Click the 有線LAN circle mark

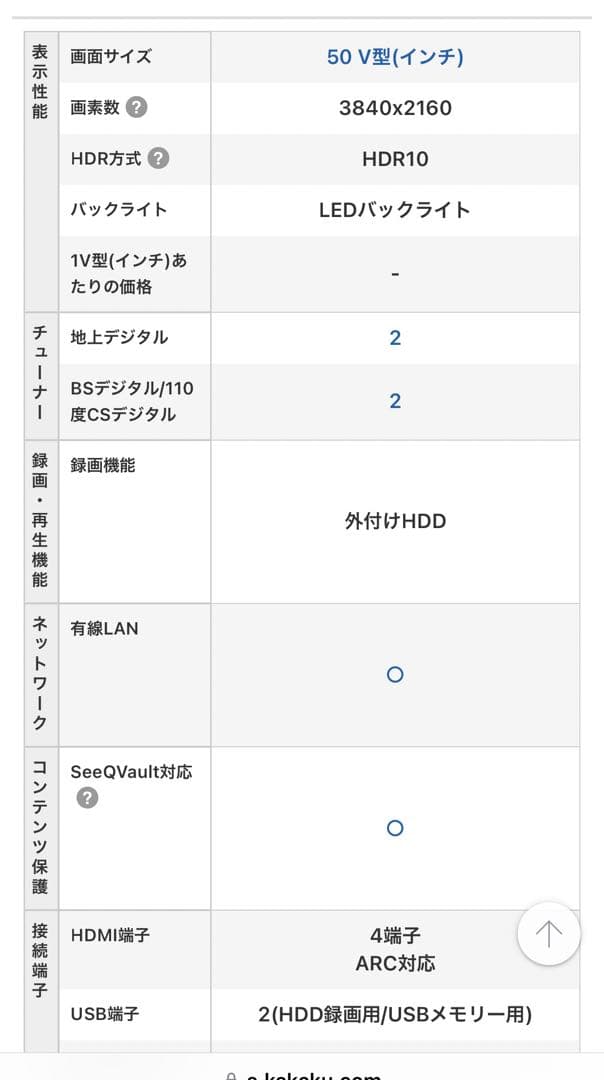[x=394, y=675]
